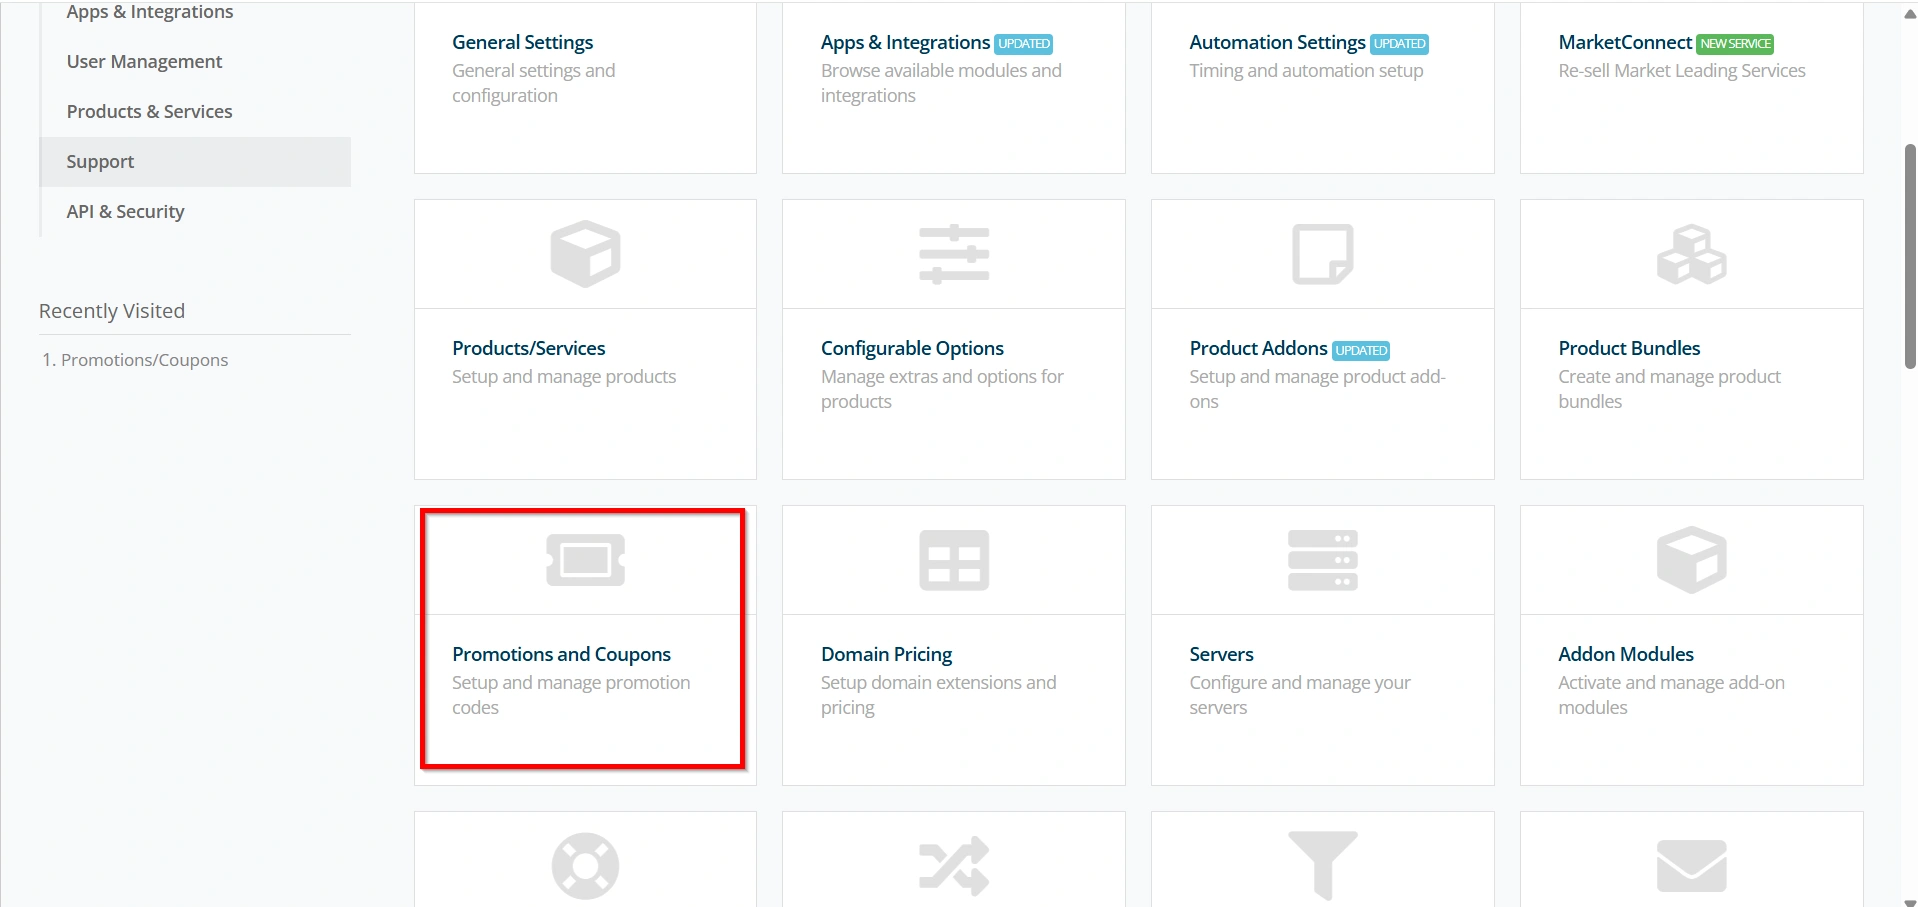1918x907 pixels.
Task: Click 'Create and manage product bundles' text
Action: [x=1669, y=389]
